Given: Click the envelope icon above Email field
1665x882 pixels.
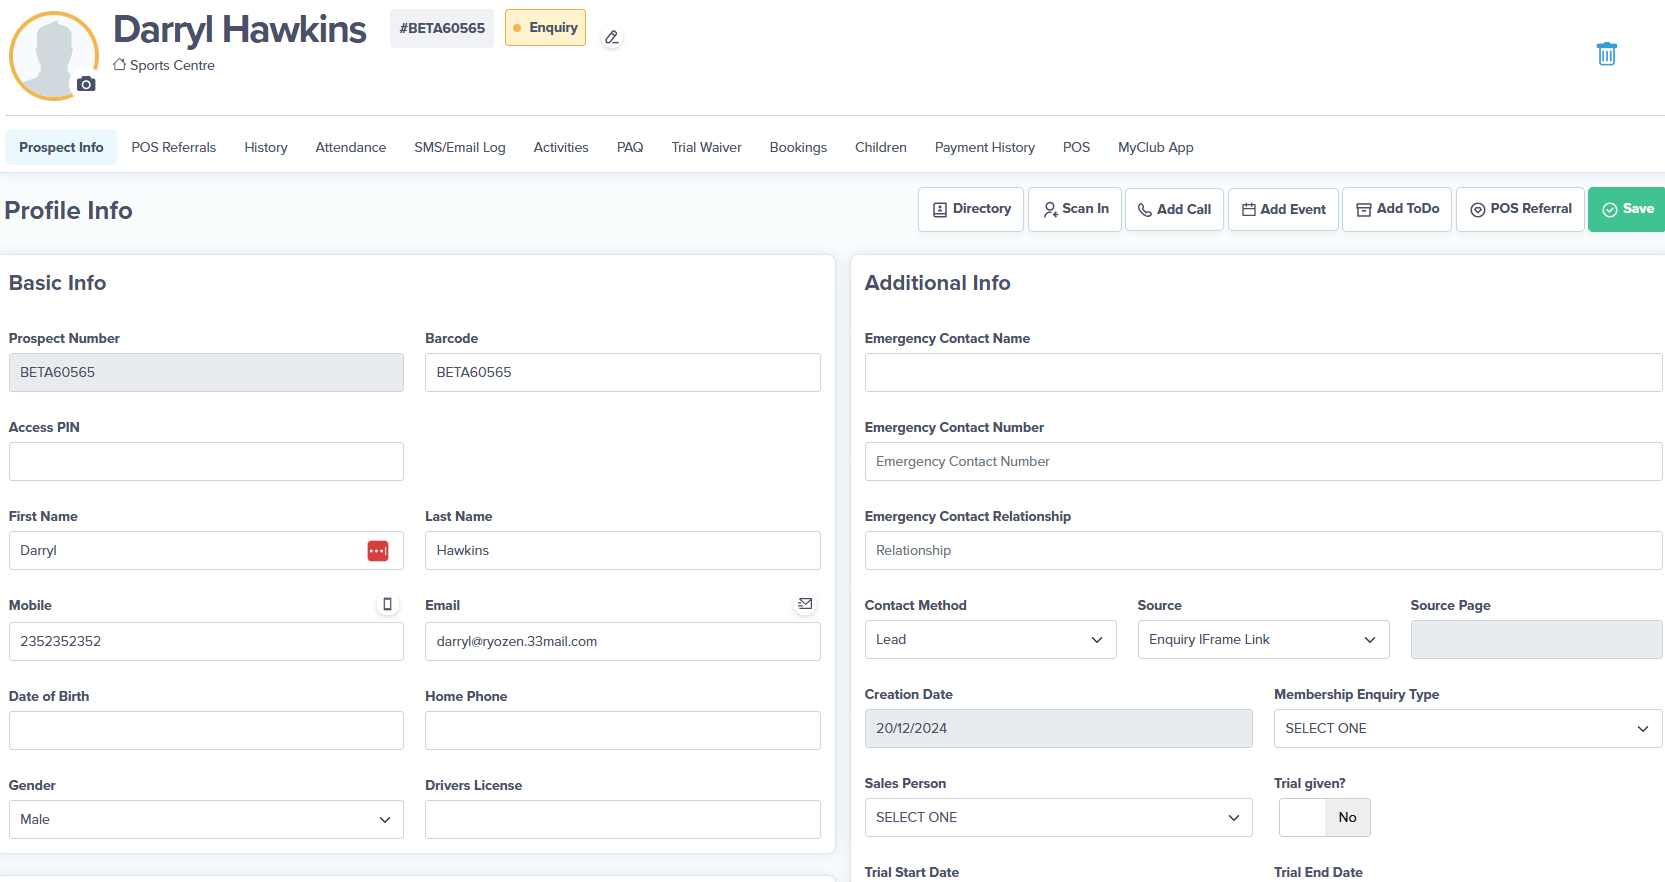Looking at the screenshot, I should (805, 604).
